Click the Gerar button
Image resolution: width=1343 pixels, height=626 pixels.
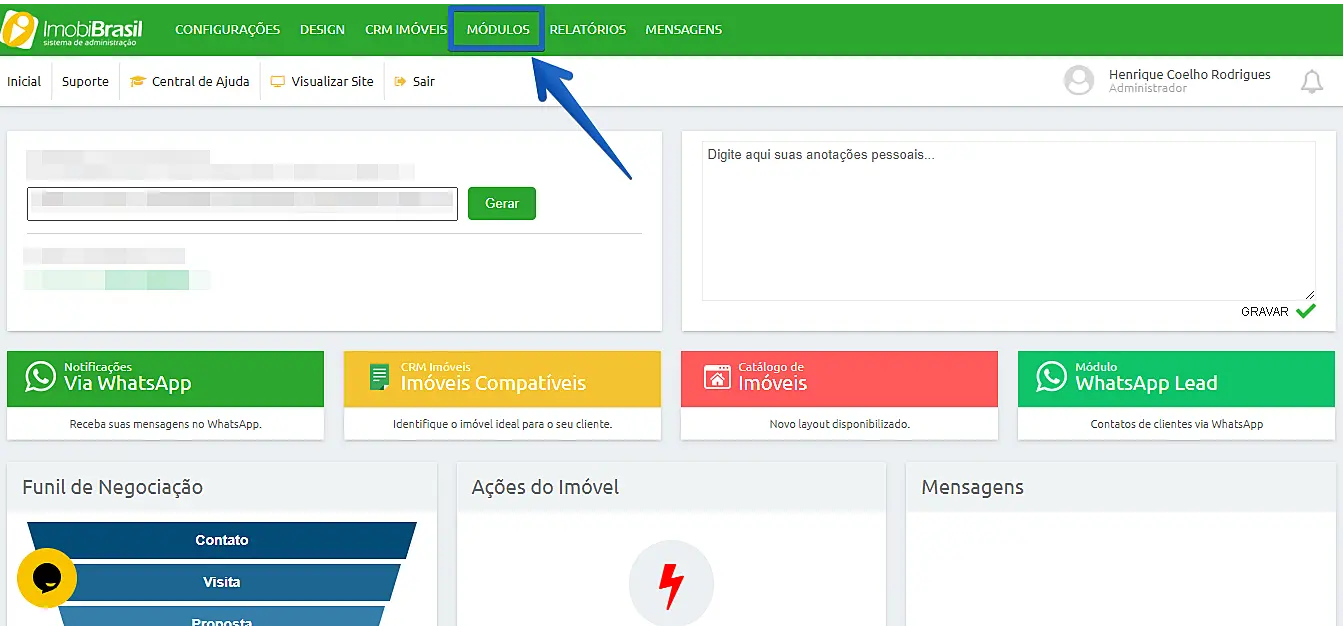coord(501,203)
